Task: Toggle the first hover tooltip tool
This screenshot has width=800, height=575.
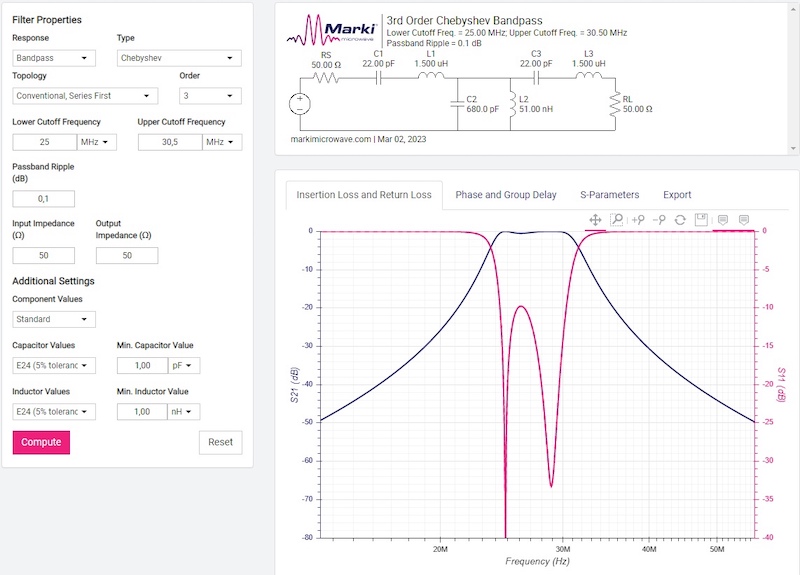Action: [x=723, y=219]
